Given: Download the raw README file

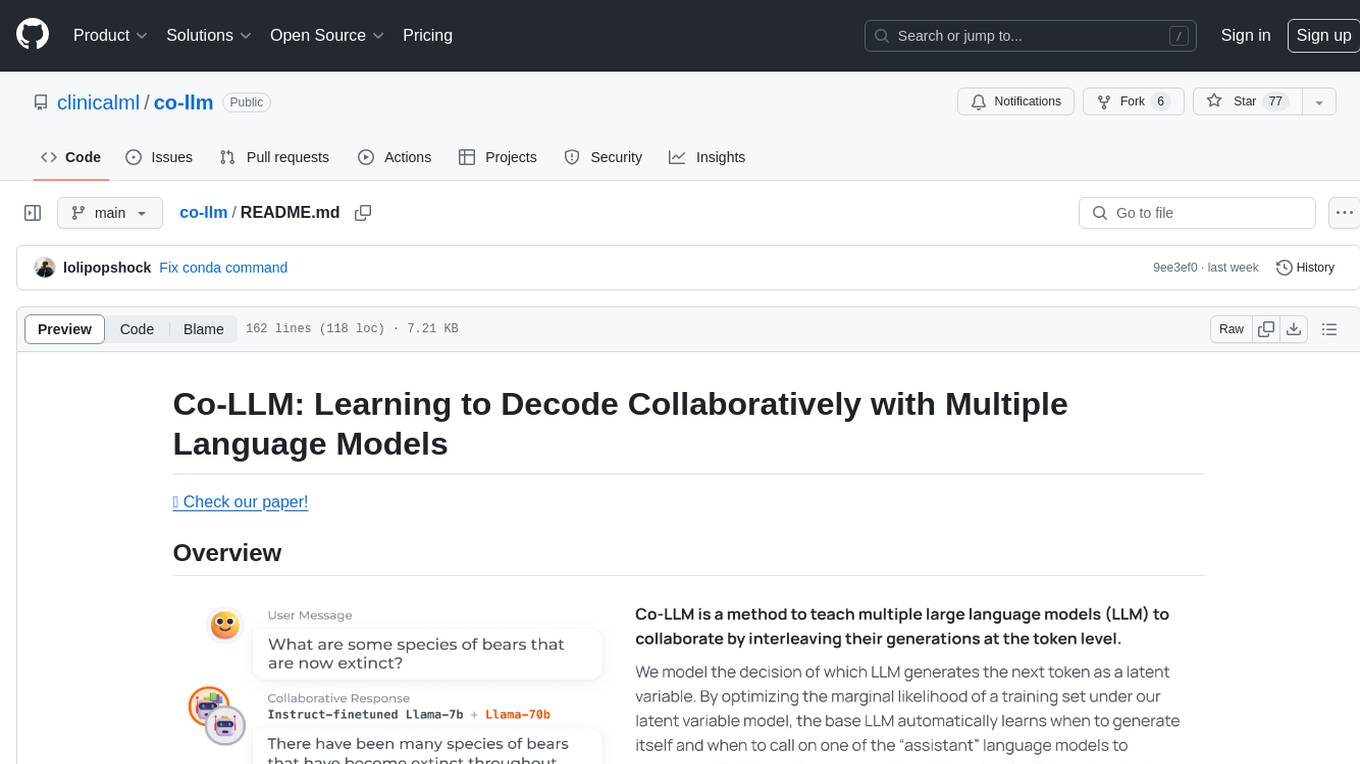Looking at the screenshot, I should pos(1294,329).
